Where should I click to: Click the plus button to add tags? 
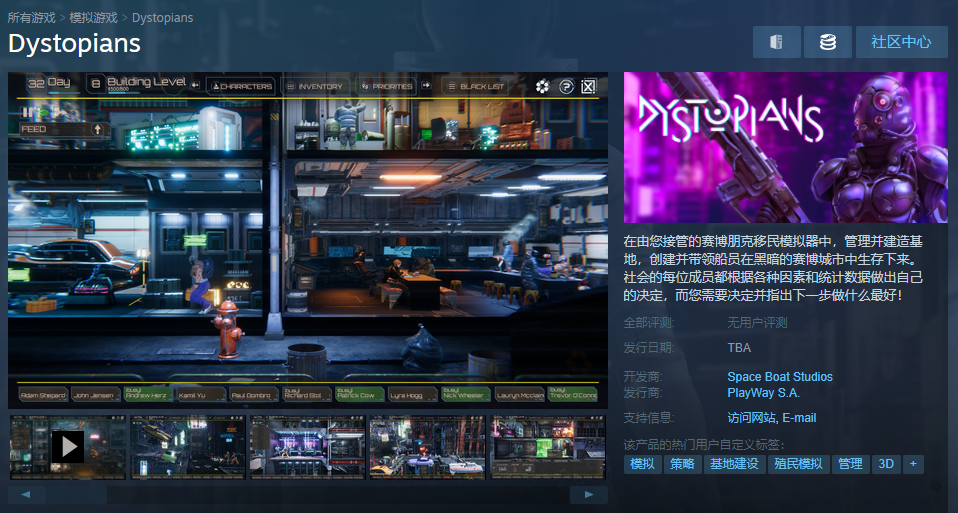(x=913, y=464)
